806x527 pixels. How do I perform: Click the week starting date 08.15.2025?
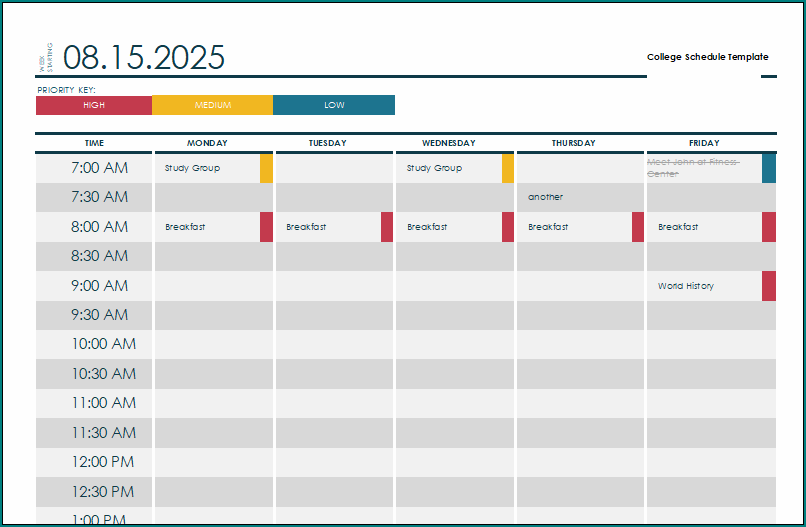(144, 58)
